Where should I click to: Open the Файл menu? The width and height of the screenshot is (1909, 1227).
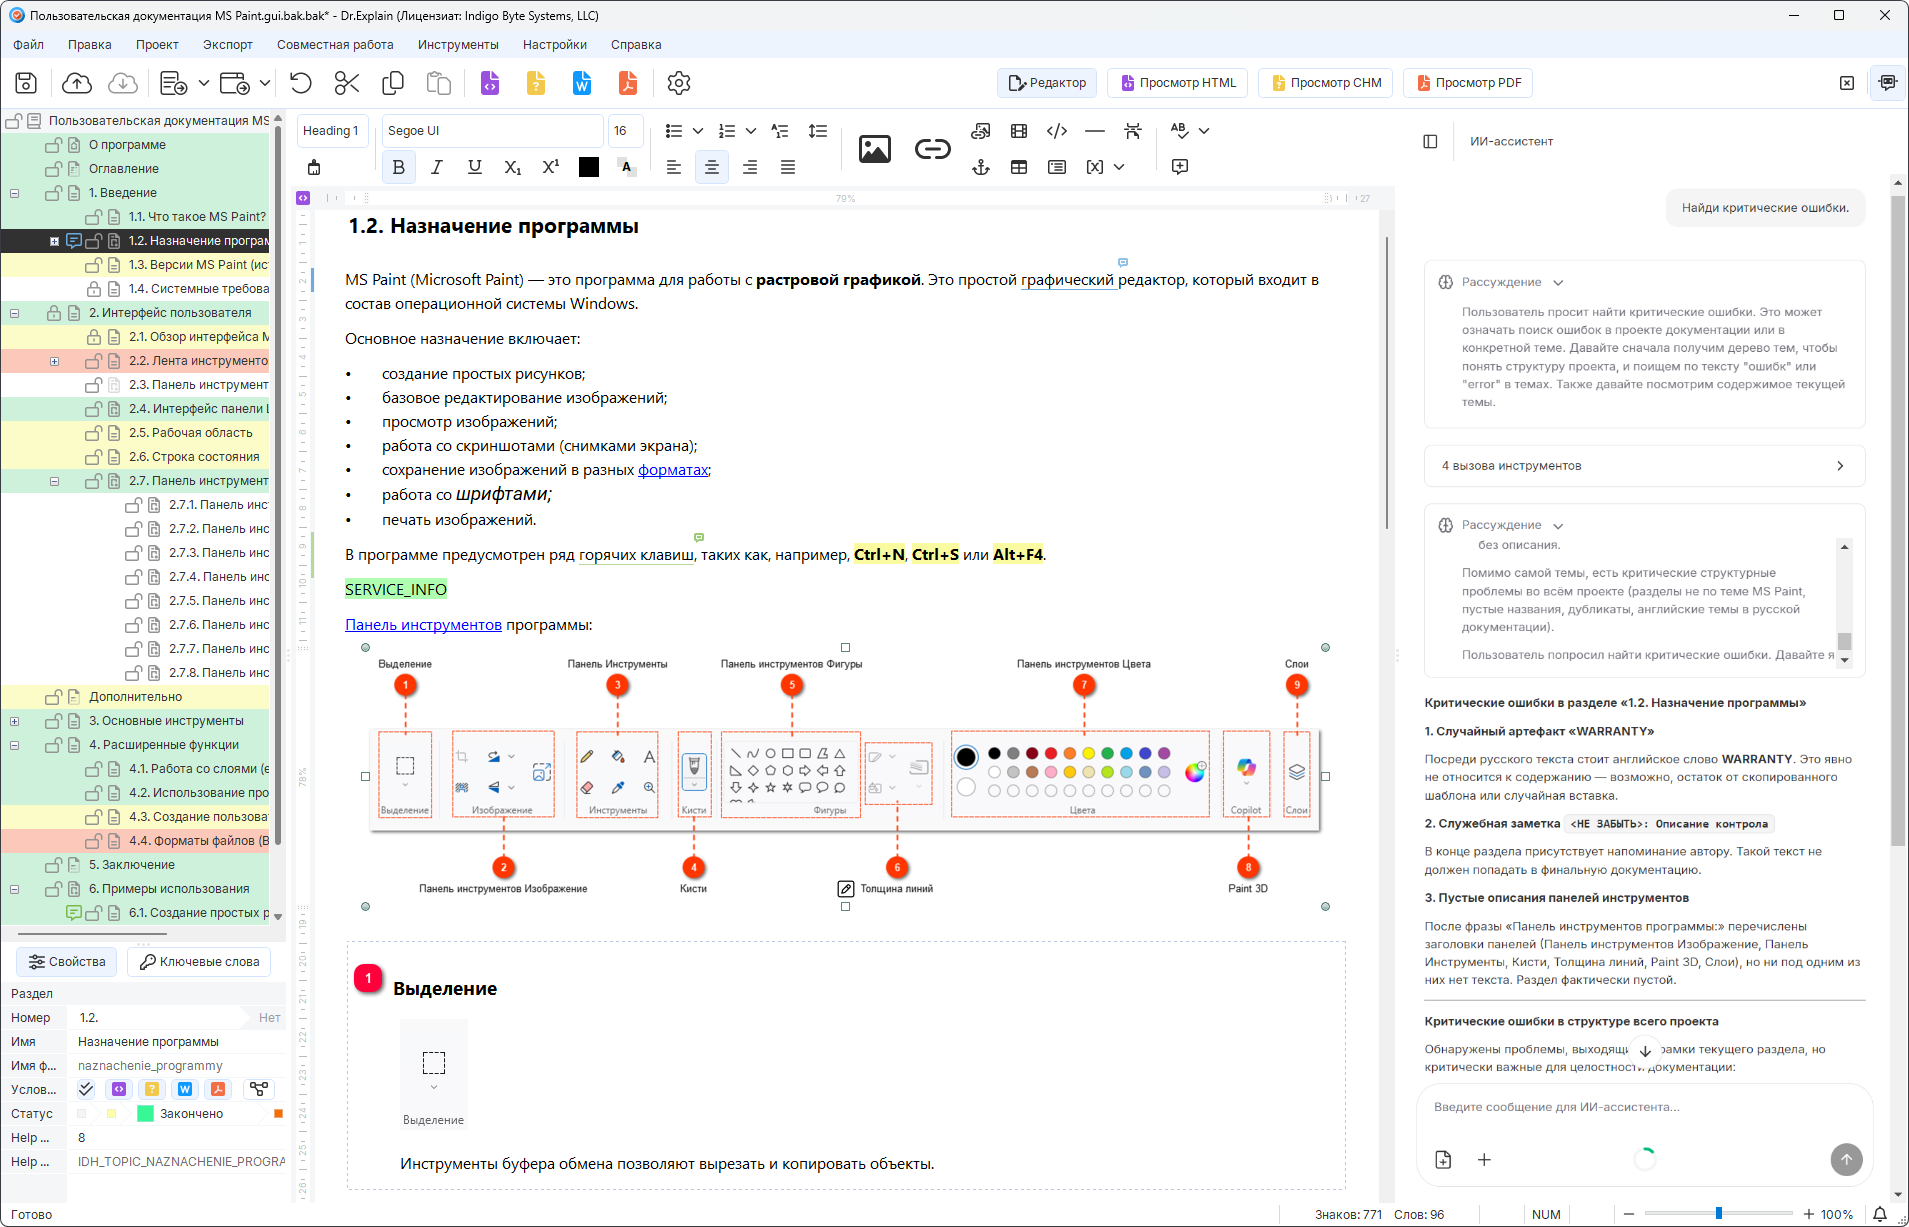(x=28, y=45)
